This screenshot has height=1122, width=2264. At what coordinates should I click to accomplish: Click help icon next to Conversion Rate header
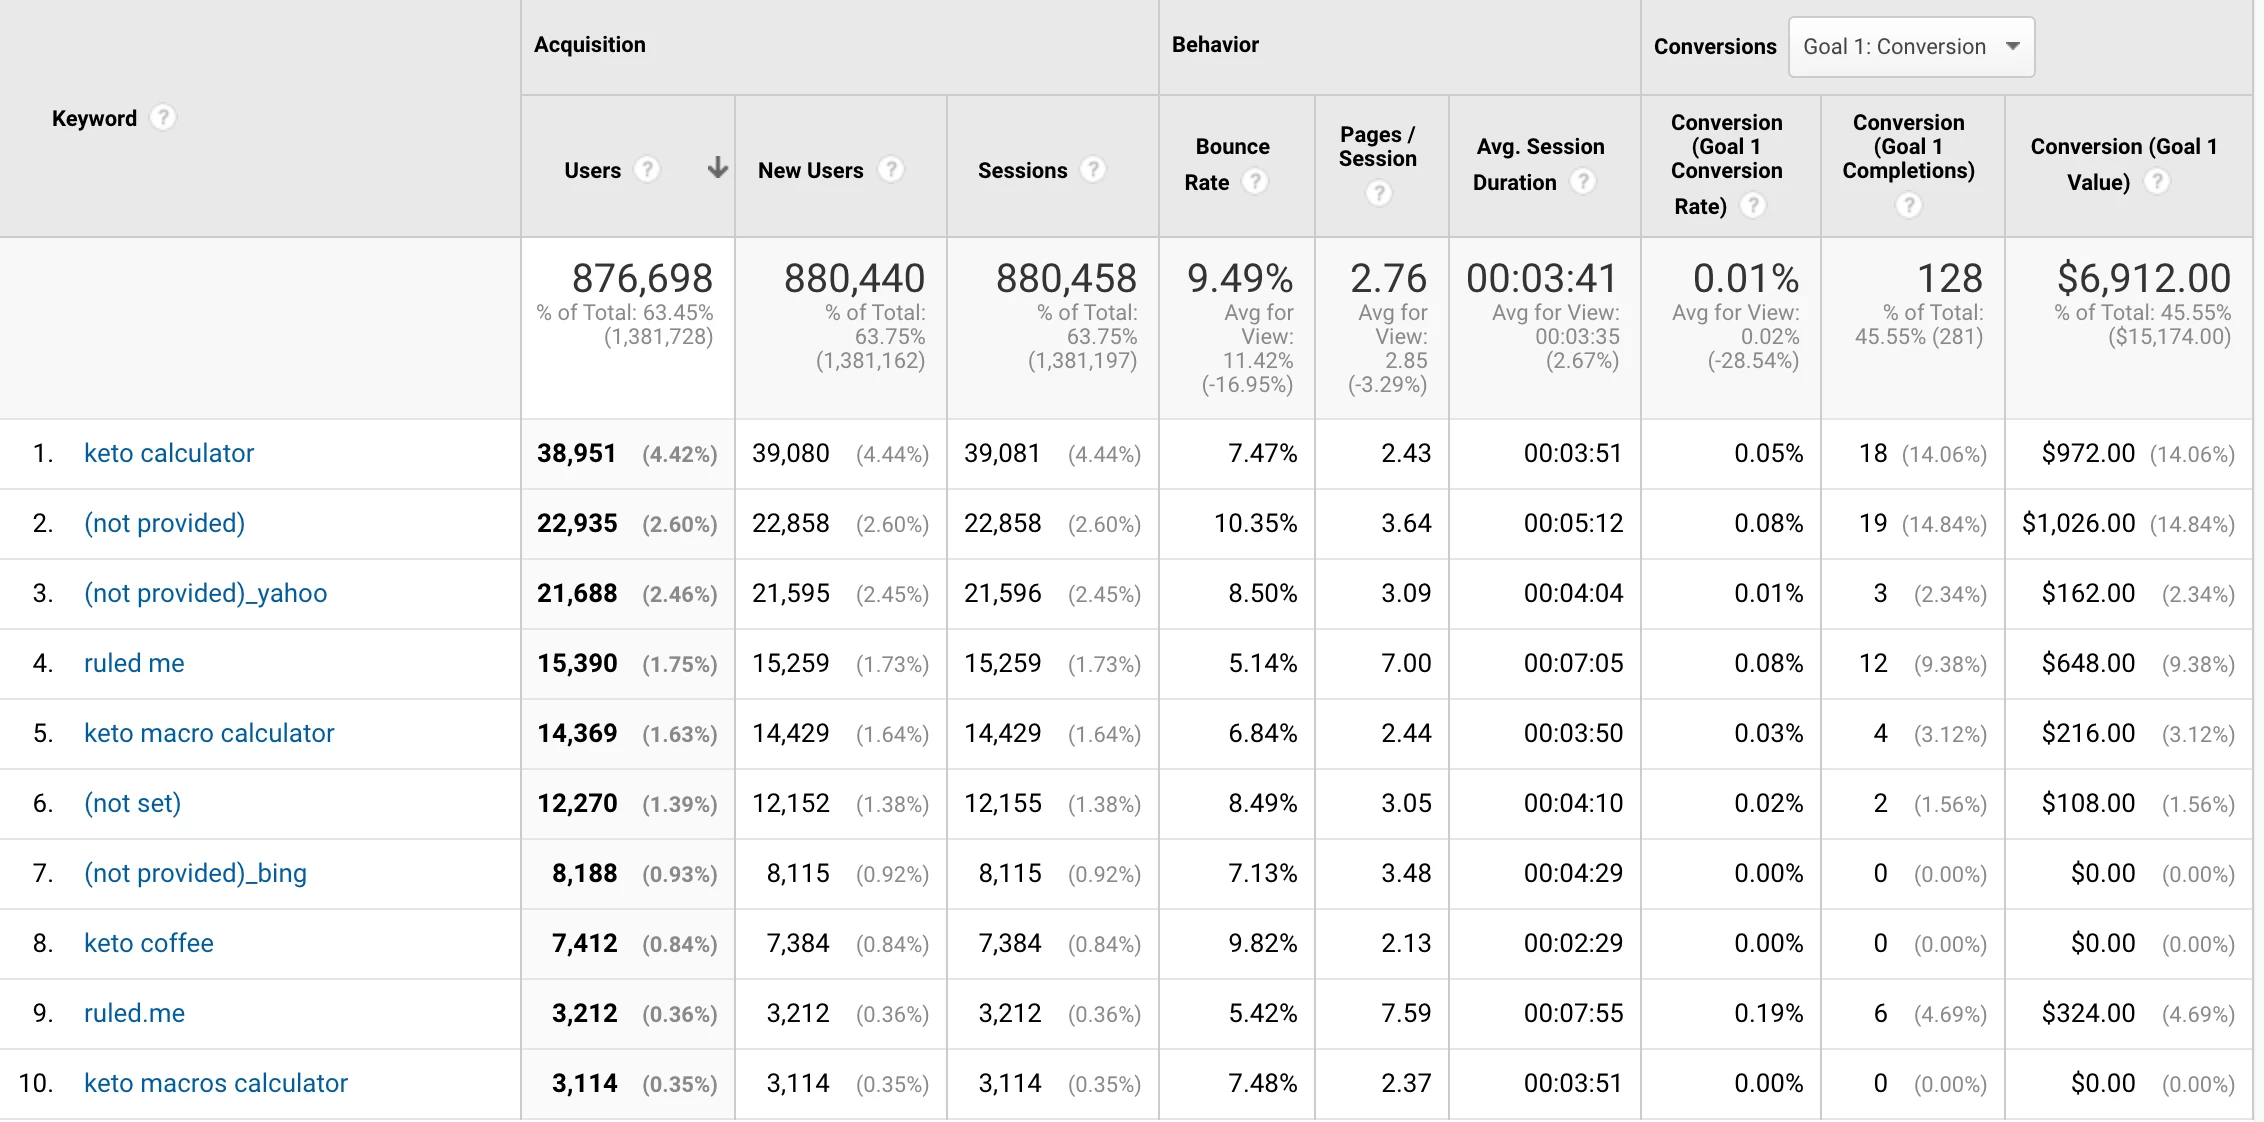tap(1753, 206)
